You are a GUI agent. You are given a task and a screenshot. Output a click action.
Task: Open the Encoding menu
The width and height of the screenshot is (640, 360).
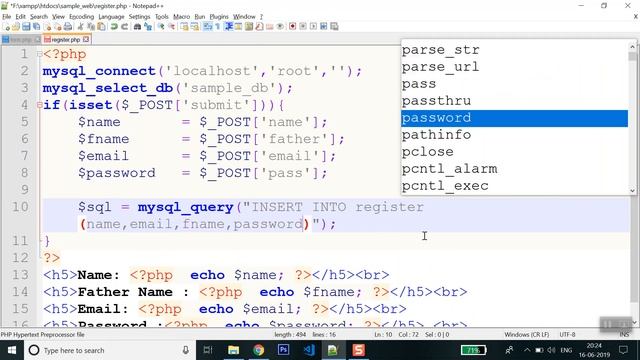click(81, 17)
